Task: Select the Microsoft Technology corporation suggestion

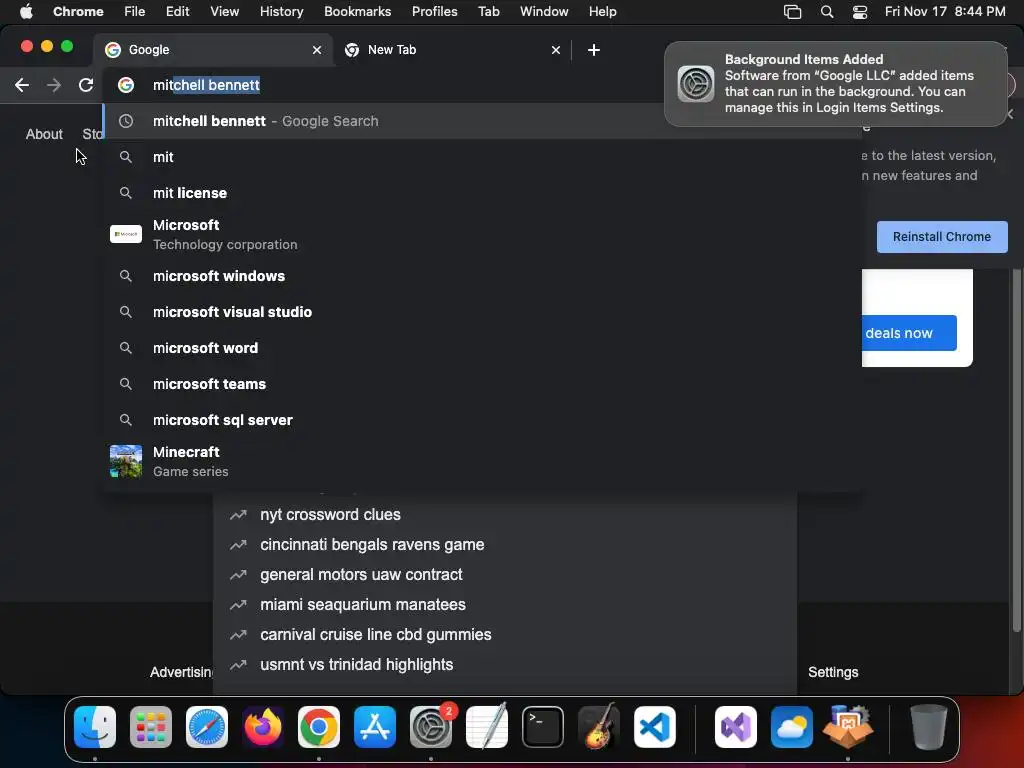Action: (482, 234)
